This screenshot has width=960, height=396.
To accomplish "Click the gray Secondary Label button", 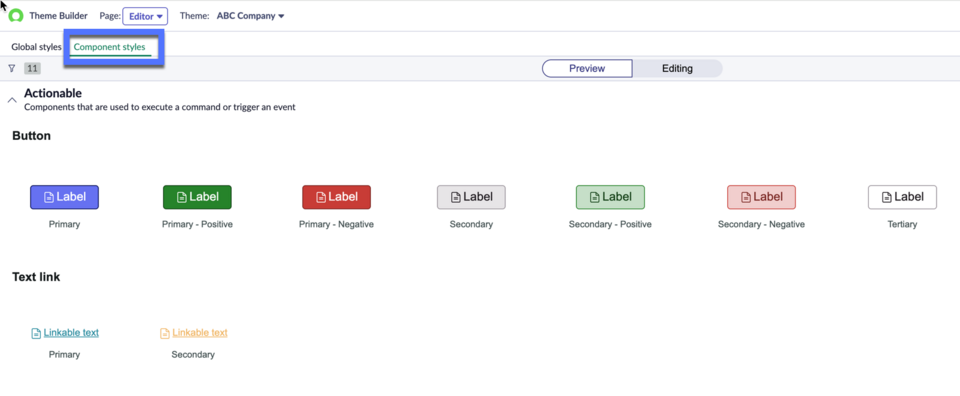I will (x=471, y=197).
